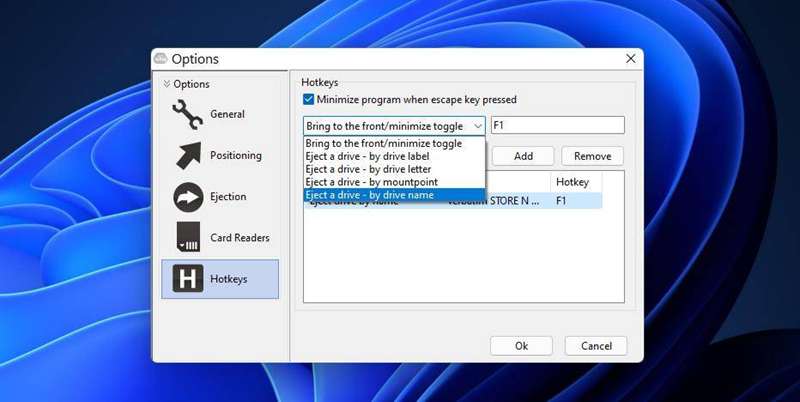Open the Card Readers settings label

pos(240,238)
